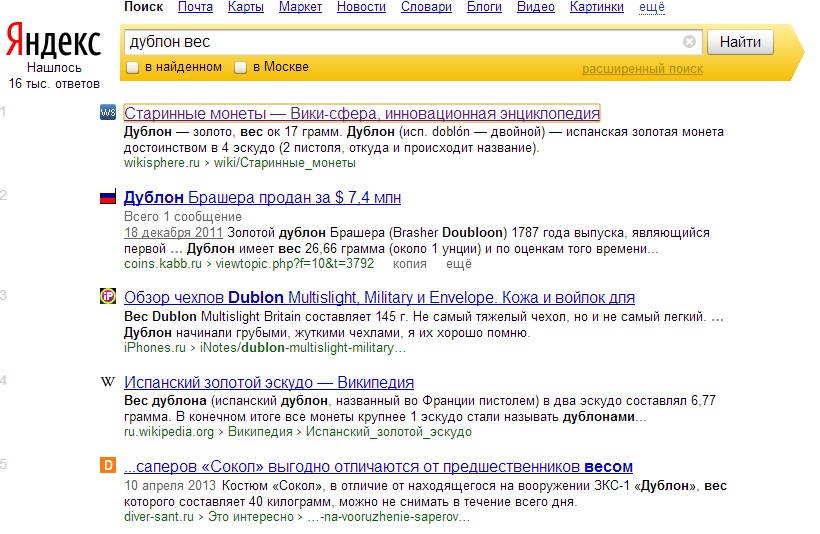The width and height of the screenshot is (820, 534).
Task: Switch to the Видео tab
Action: (x=536, y=7)
